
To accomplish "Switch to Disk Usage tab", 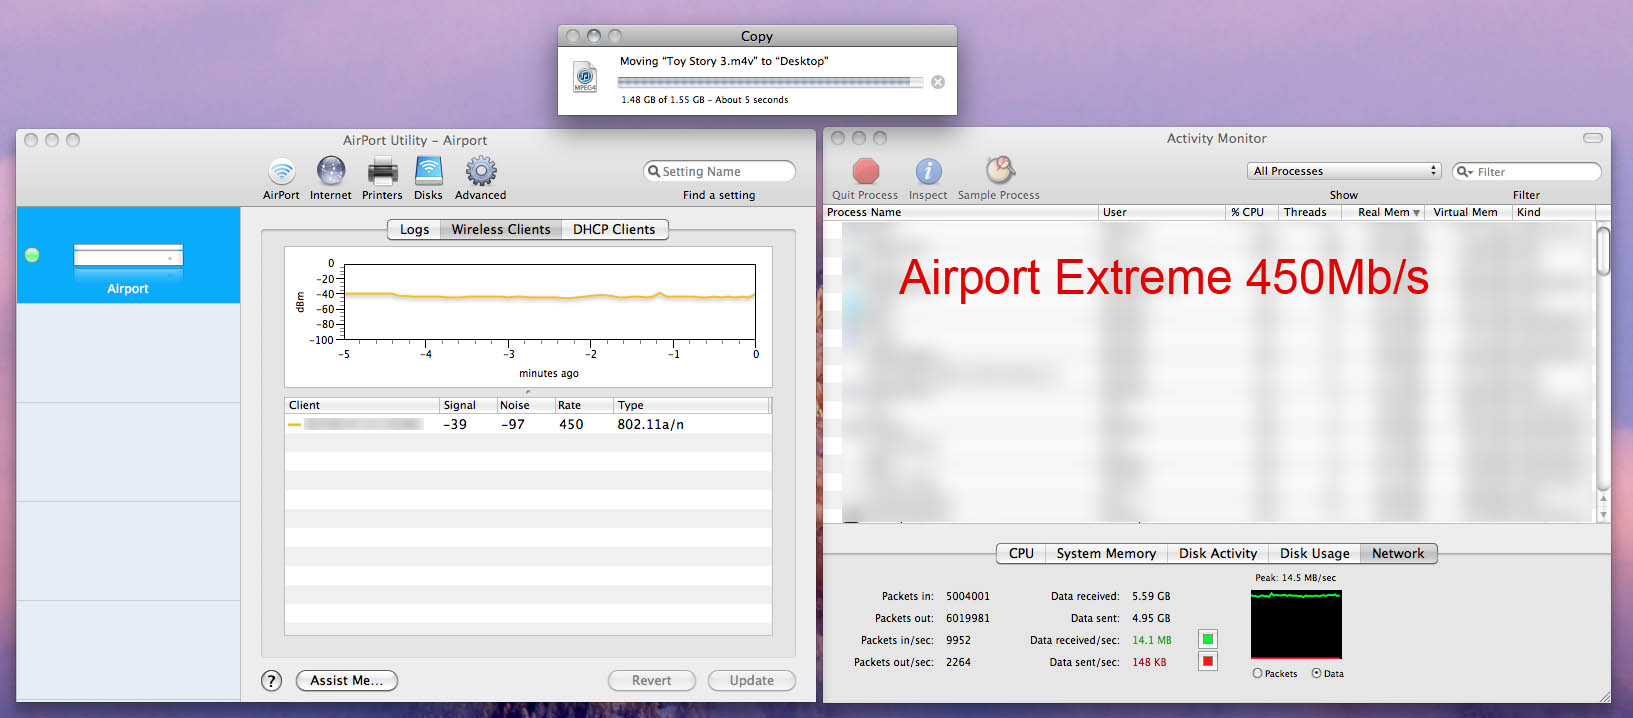I will (x=1314, y=553).
